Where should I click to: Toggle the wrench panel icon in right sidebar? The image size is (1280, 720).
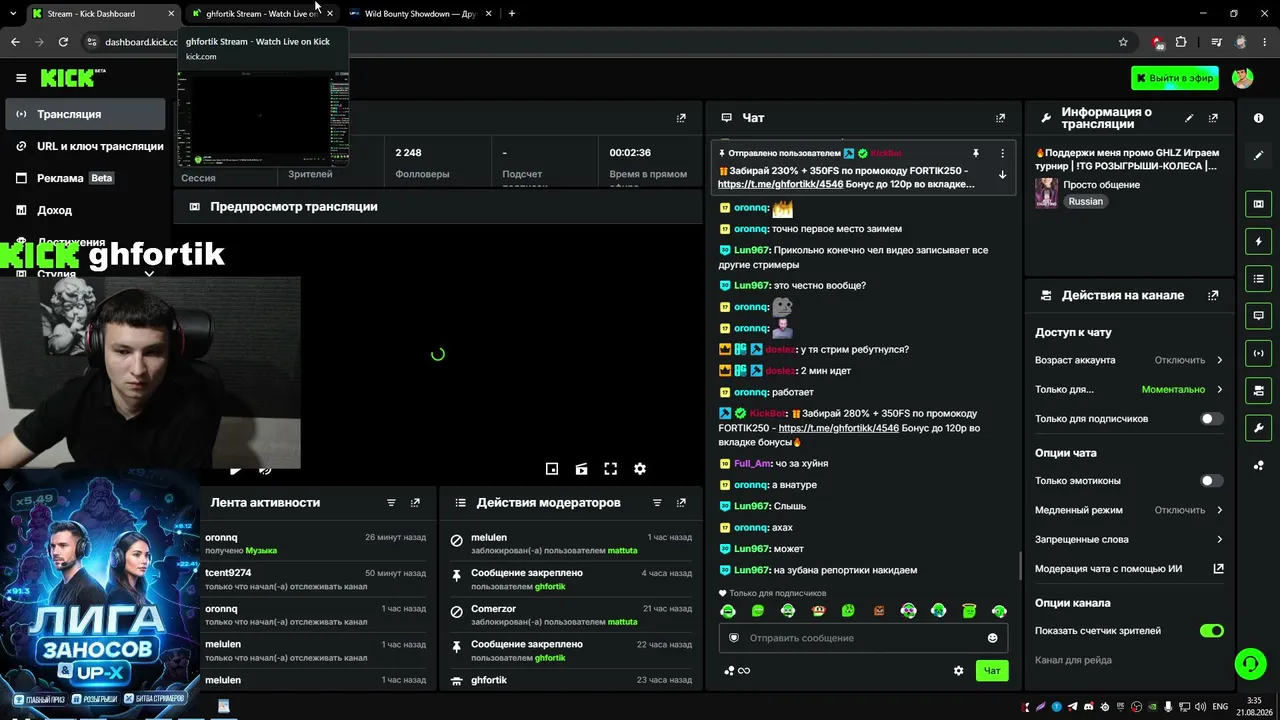1259,428
